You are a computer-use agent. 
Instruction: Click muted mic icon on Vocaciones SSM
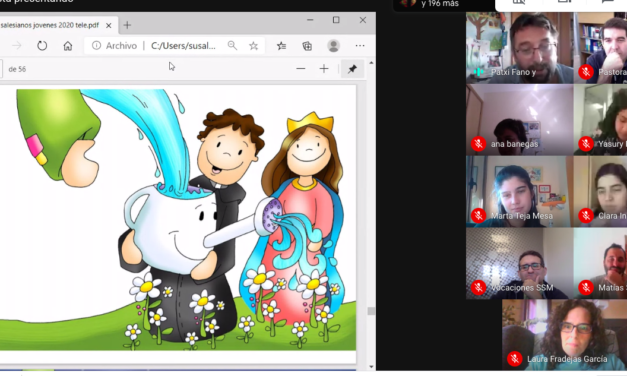pos(478,287)
